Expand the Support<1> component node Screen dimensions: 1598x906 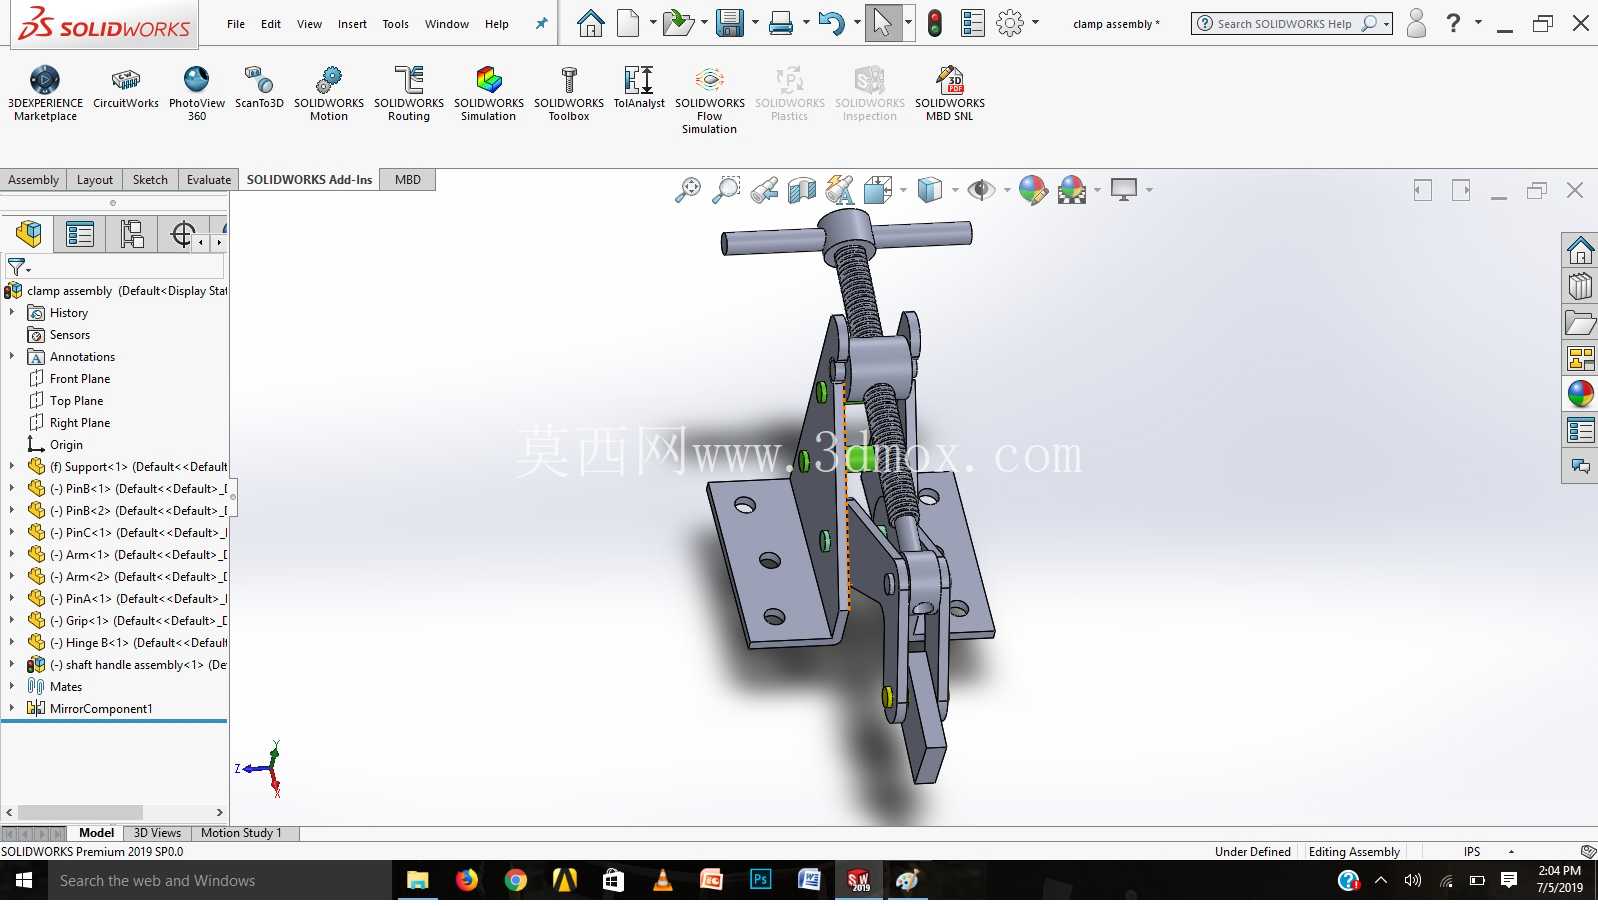(12, 466)
